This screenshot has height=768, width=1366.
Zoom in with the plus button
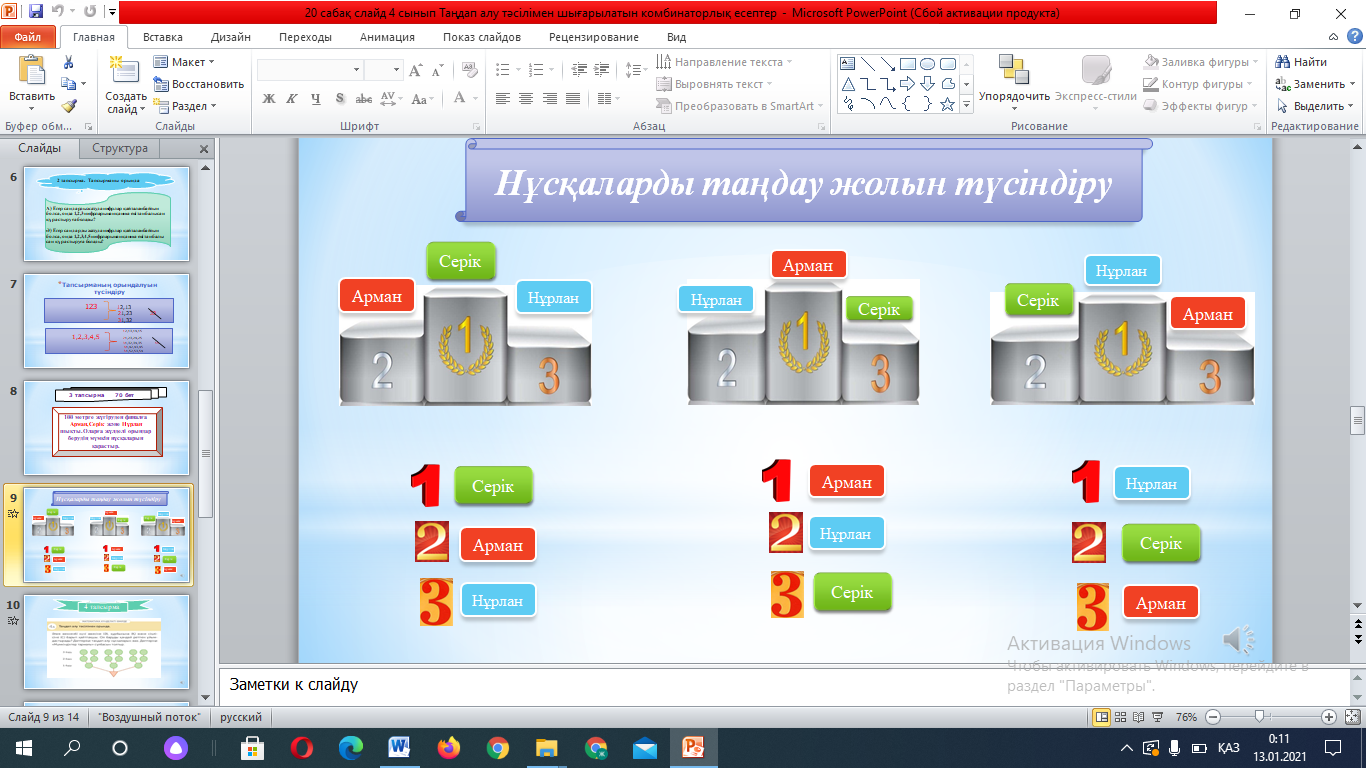click(x=1328, y=717)
